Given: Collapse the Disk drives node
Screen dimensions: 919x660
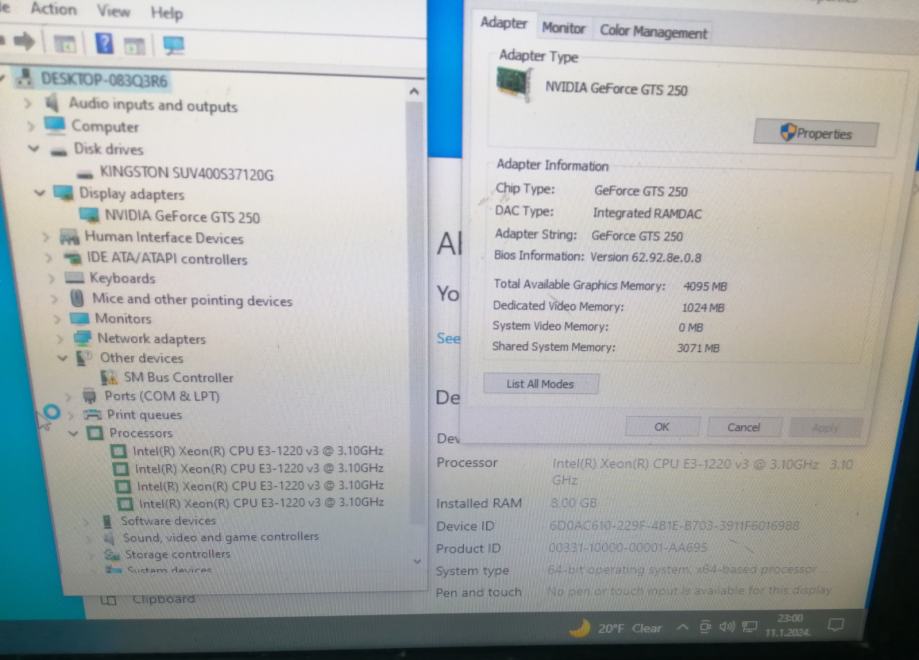Looking at the screenshot, I should [34, 148].
